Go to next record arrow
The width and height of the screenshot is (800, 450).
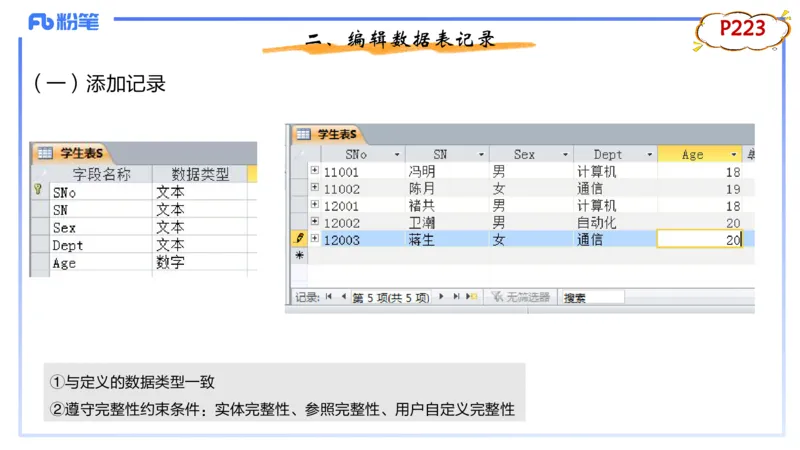click(x=441, y=297)
